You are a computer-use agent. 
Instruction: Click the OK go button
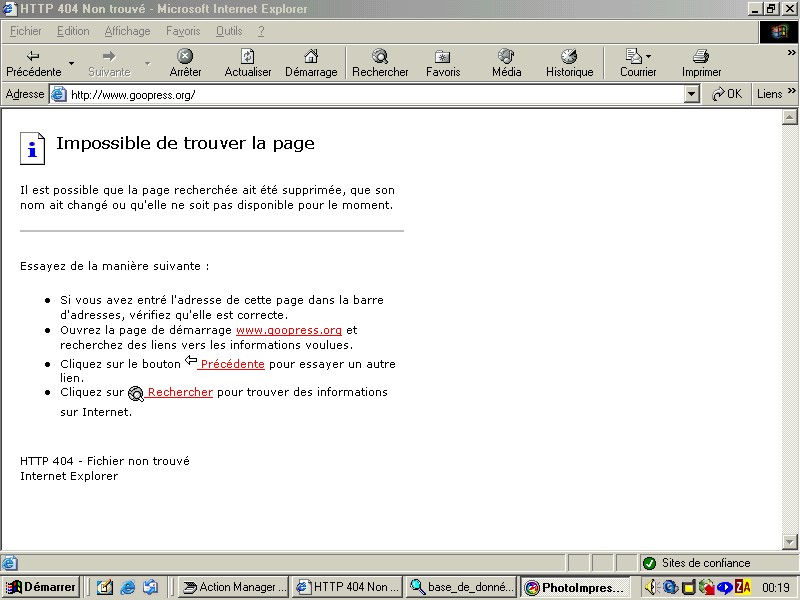(727, 94)
